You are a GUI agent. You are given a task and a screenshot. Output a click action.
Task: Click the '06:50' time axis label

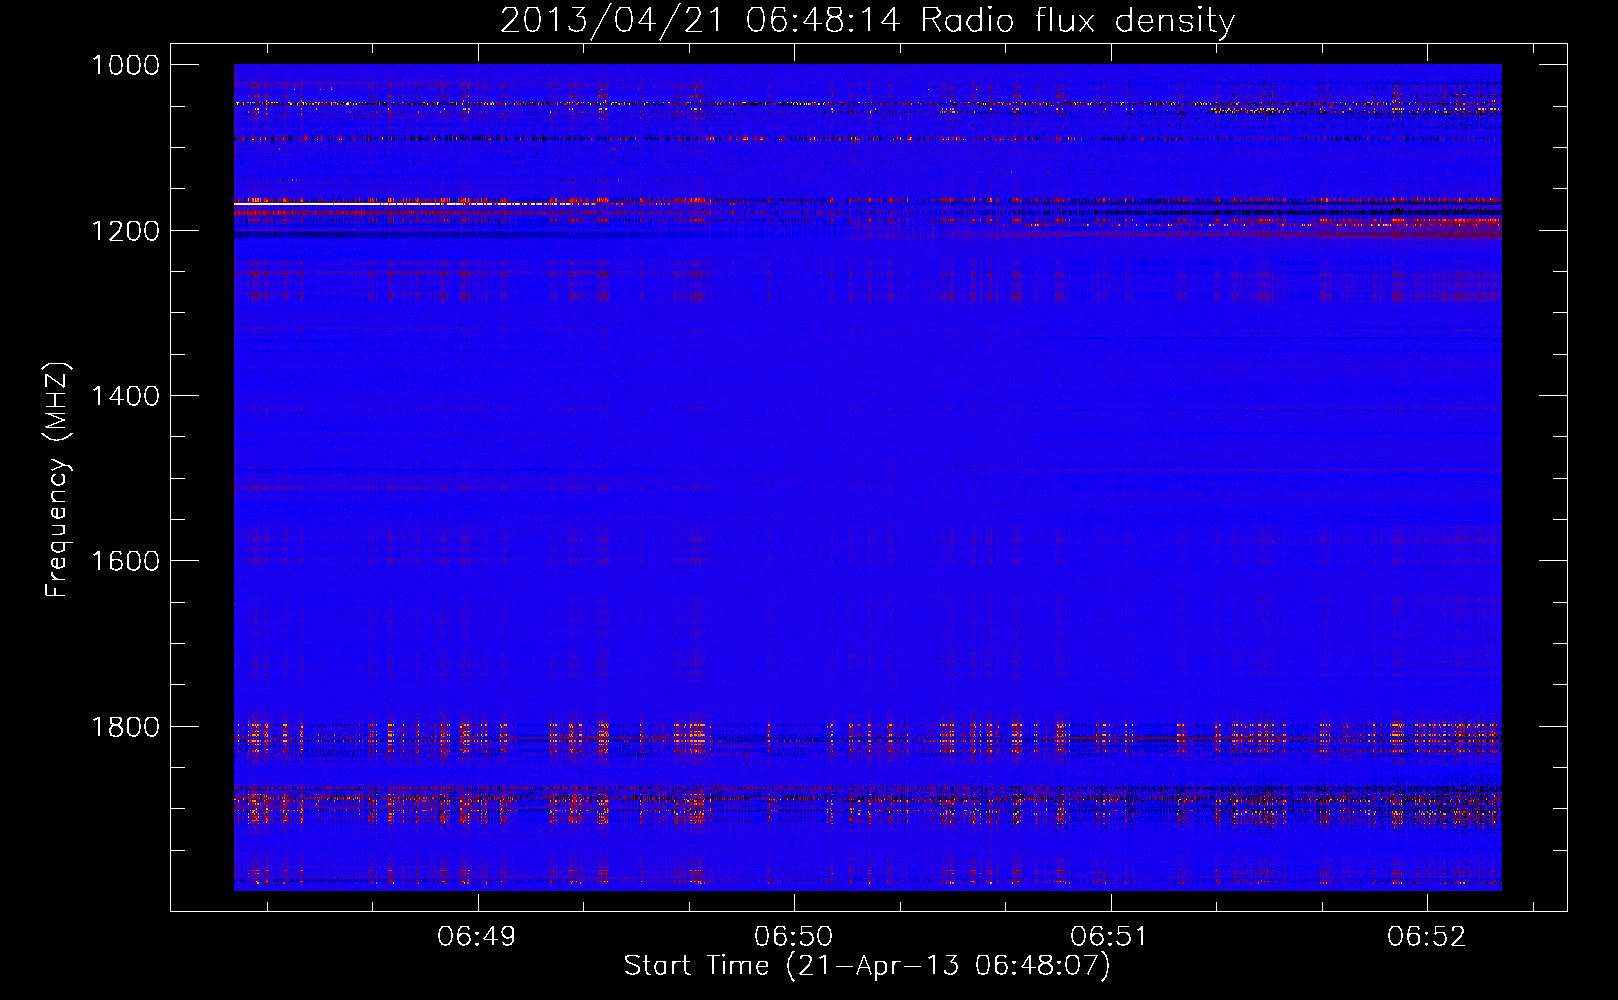793,937
